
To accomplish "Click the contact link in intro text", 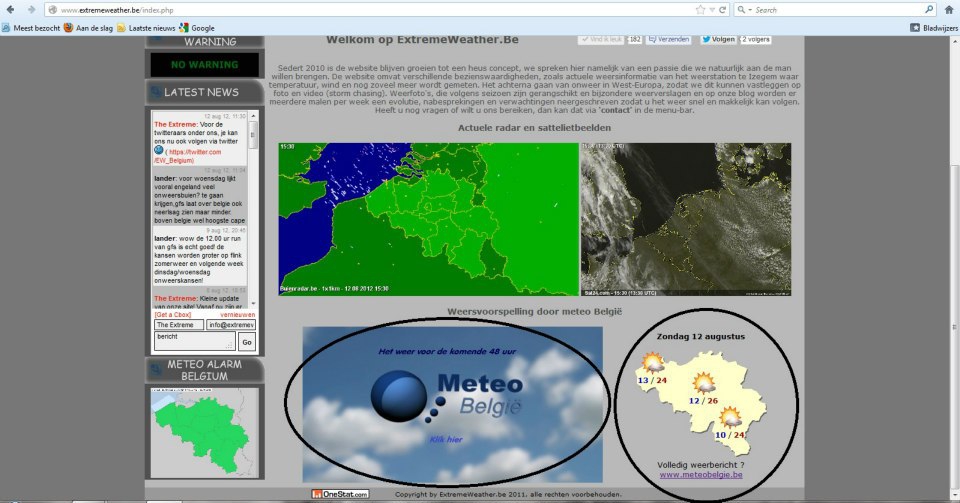I will tap(615, 111).
